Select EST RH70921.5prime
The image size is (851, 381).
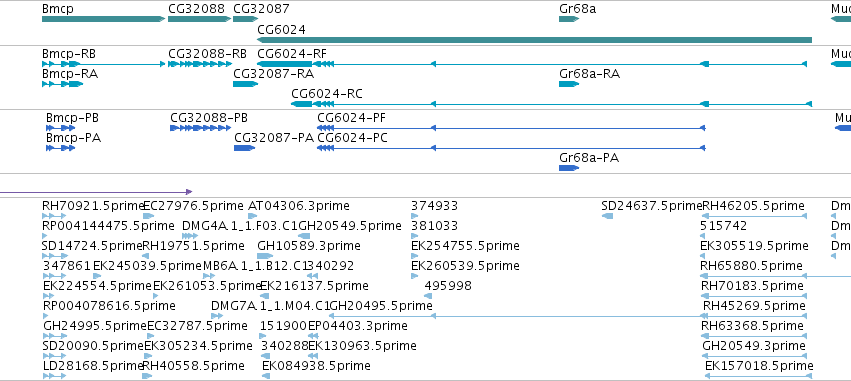(92, 206)
